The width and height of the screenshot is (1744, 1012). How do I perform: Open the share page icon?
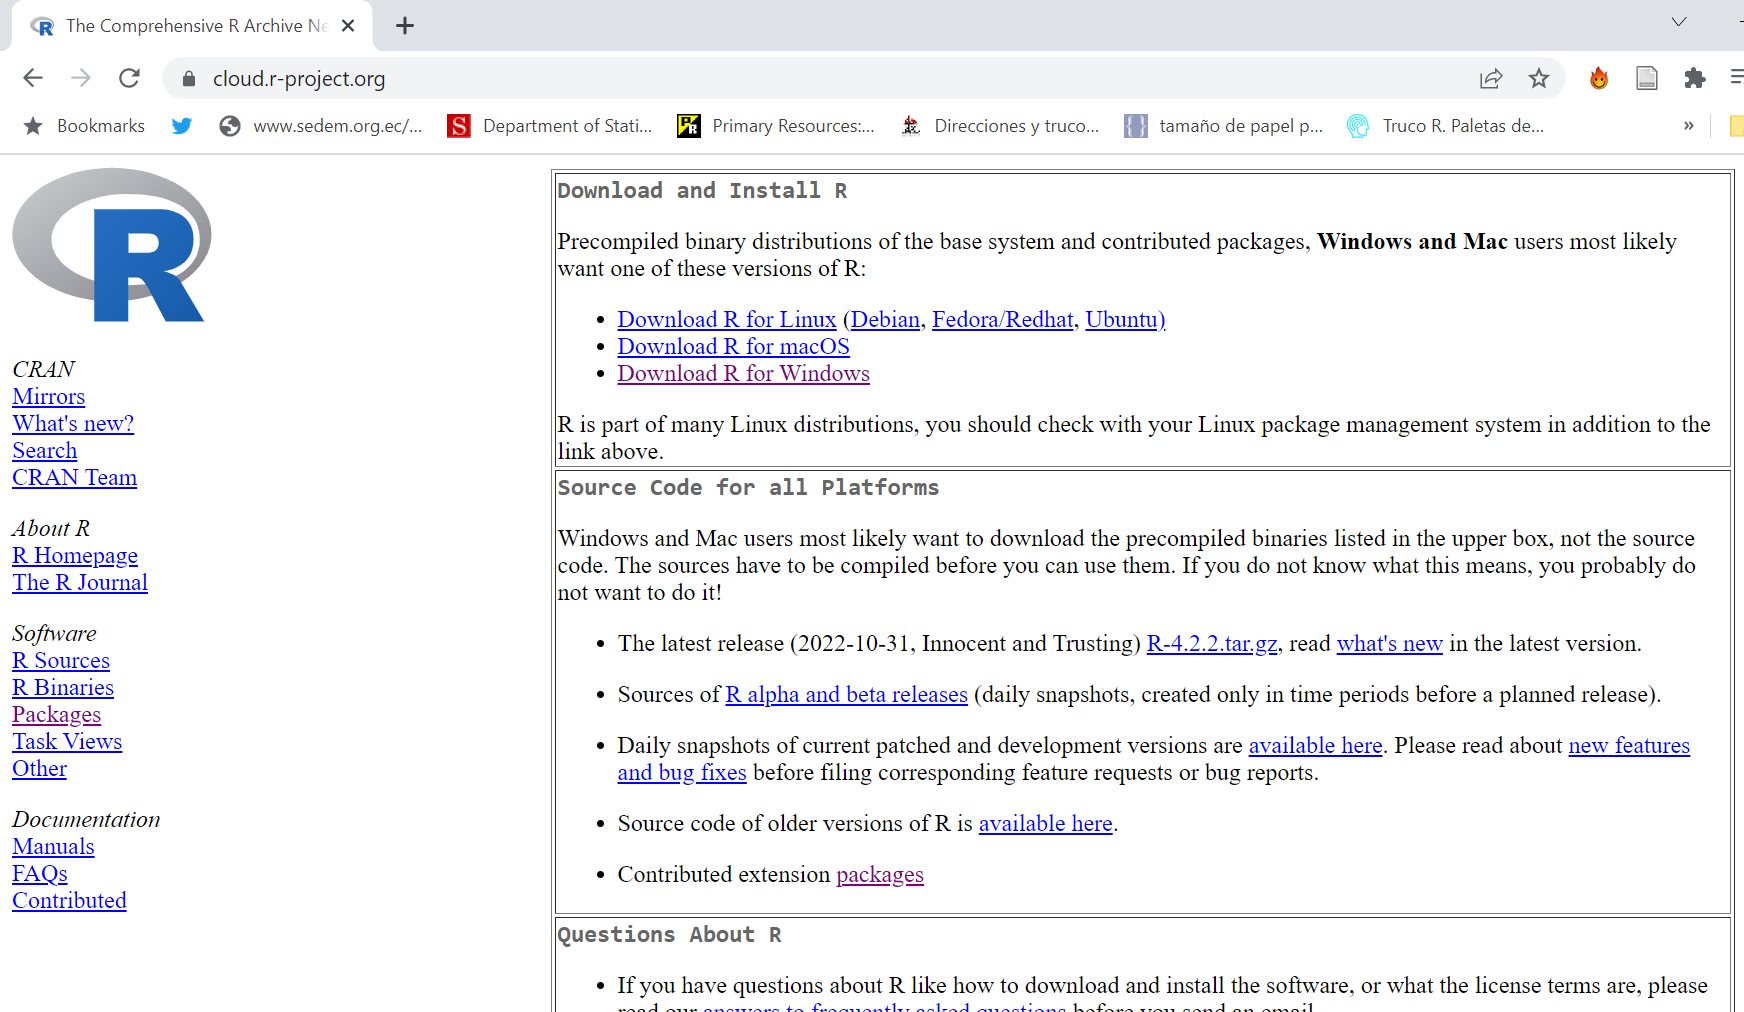1490,78
